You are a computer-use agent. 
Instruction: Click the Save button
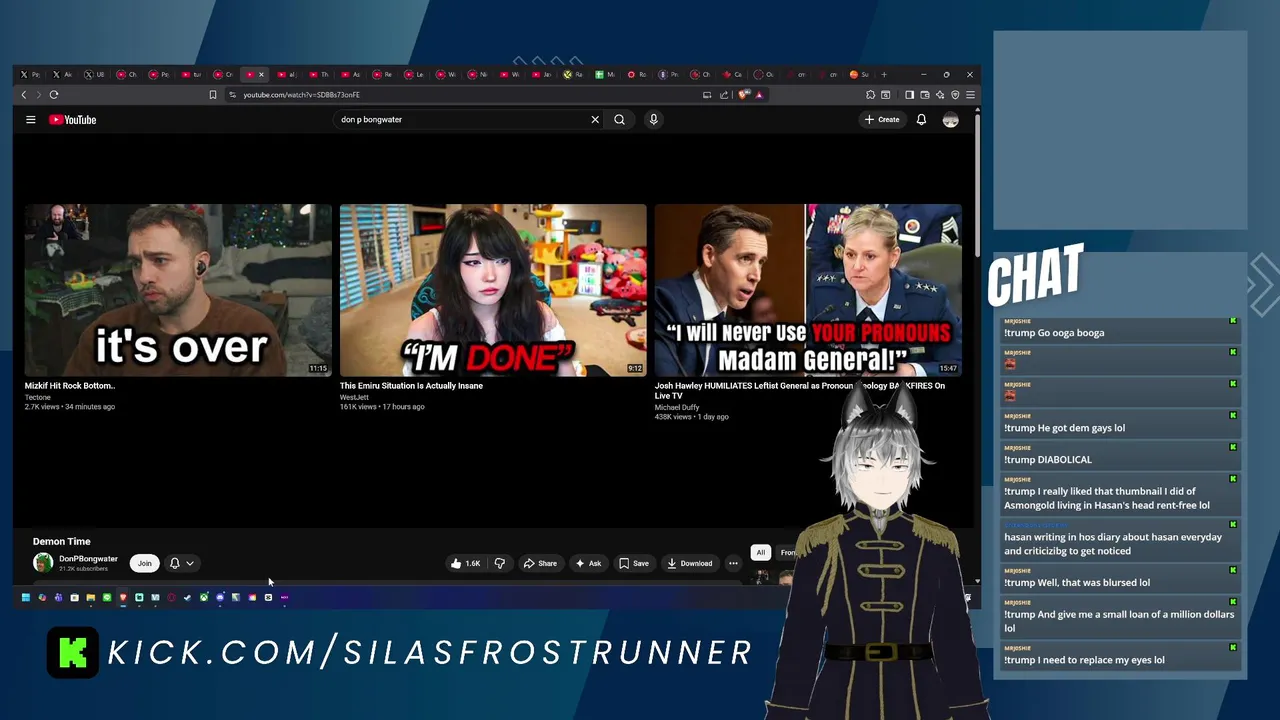pyautogui.click(x=634, y=563)
